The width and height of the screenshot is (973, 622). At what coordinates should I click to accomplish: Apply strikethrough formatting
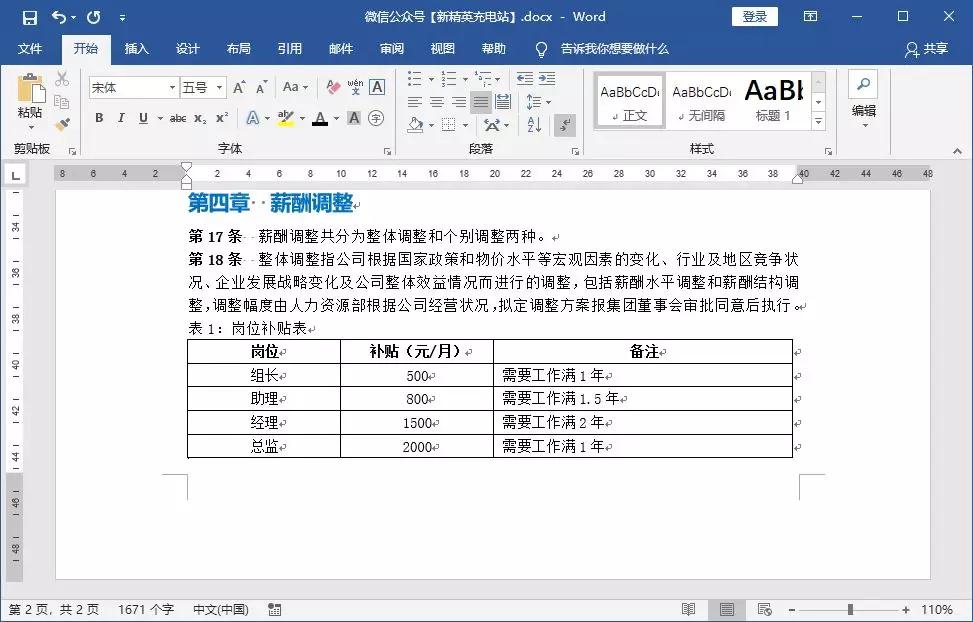(x=179, y=118)
